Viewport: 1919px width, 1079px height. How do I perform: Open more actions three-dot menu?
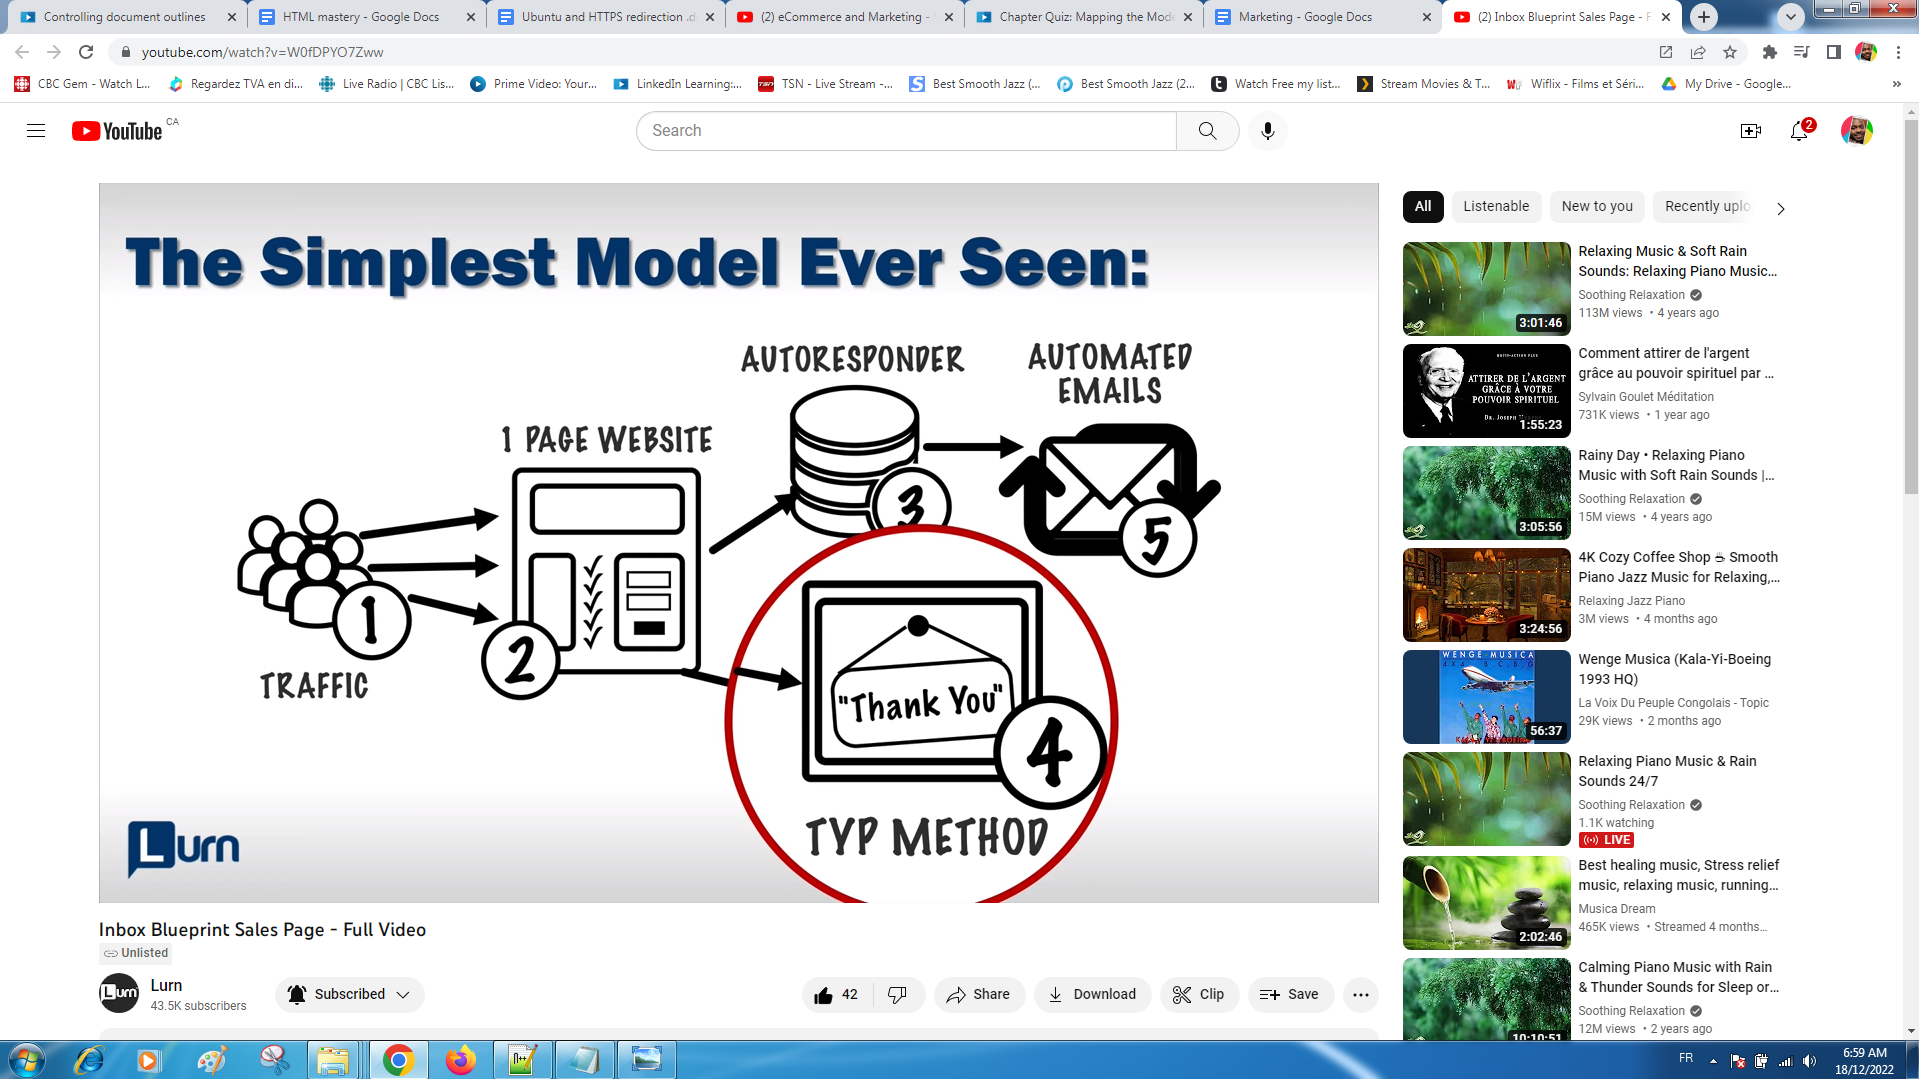click(1360, 994)
